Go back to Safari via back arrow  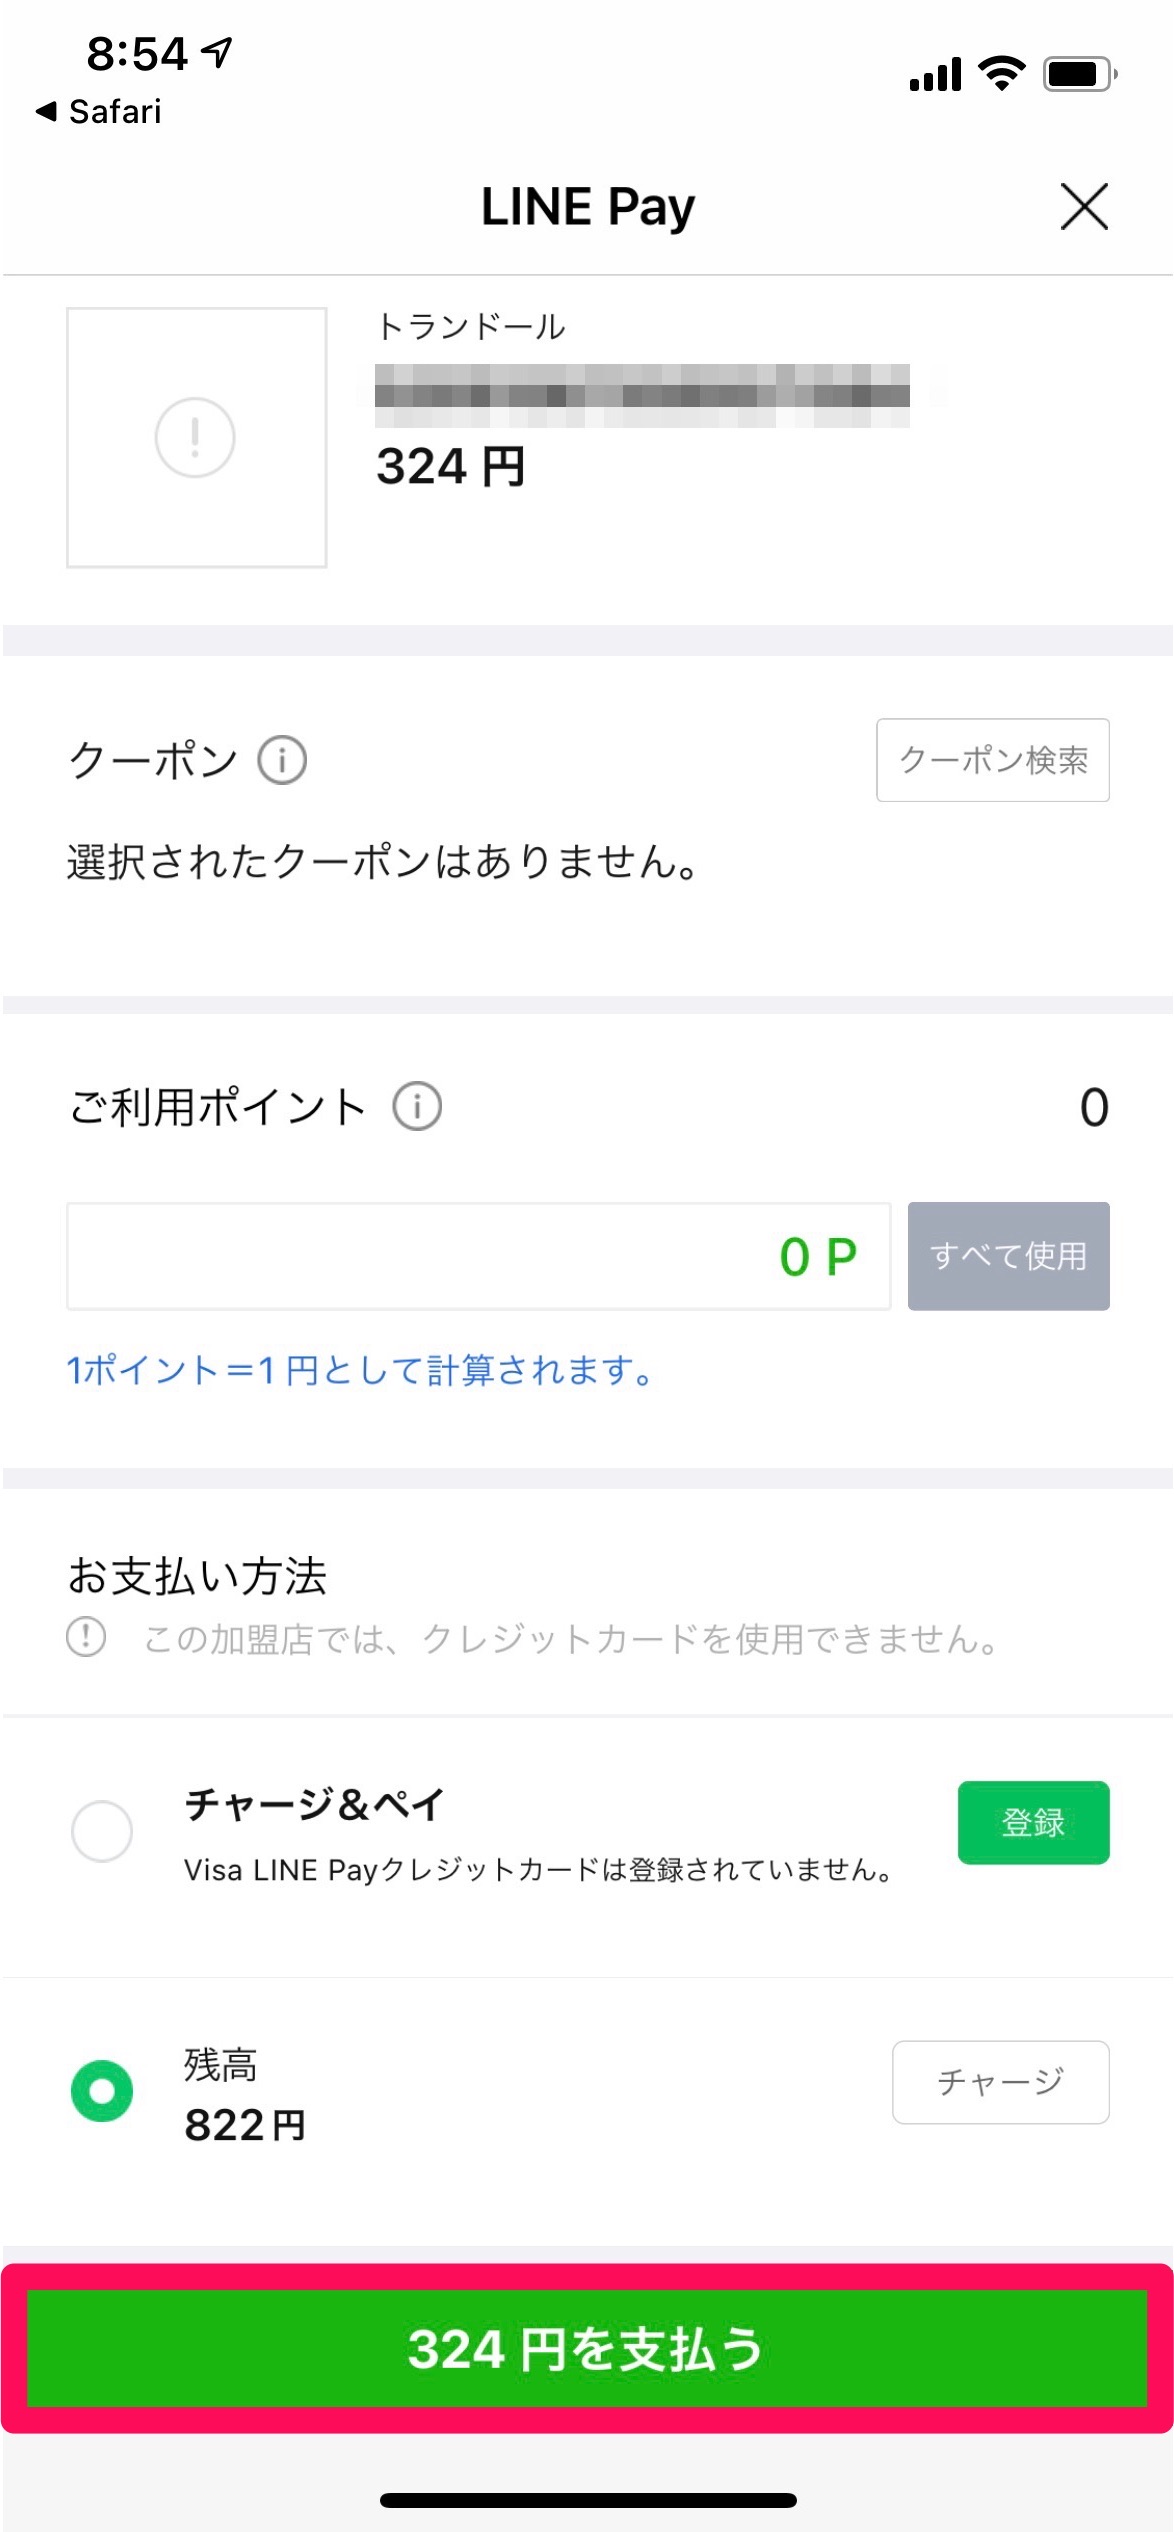pos(46,111)
